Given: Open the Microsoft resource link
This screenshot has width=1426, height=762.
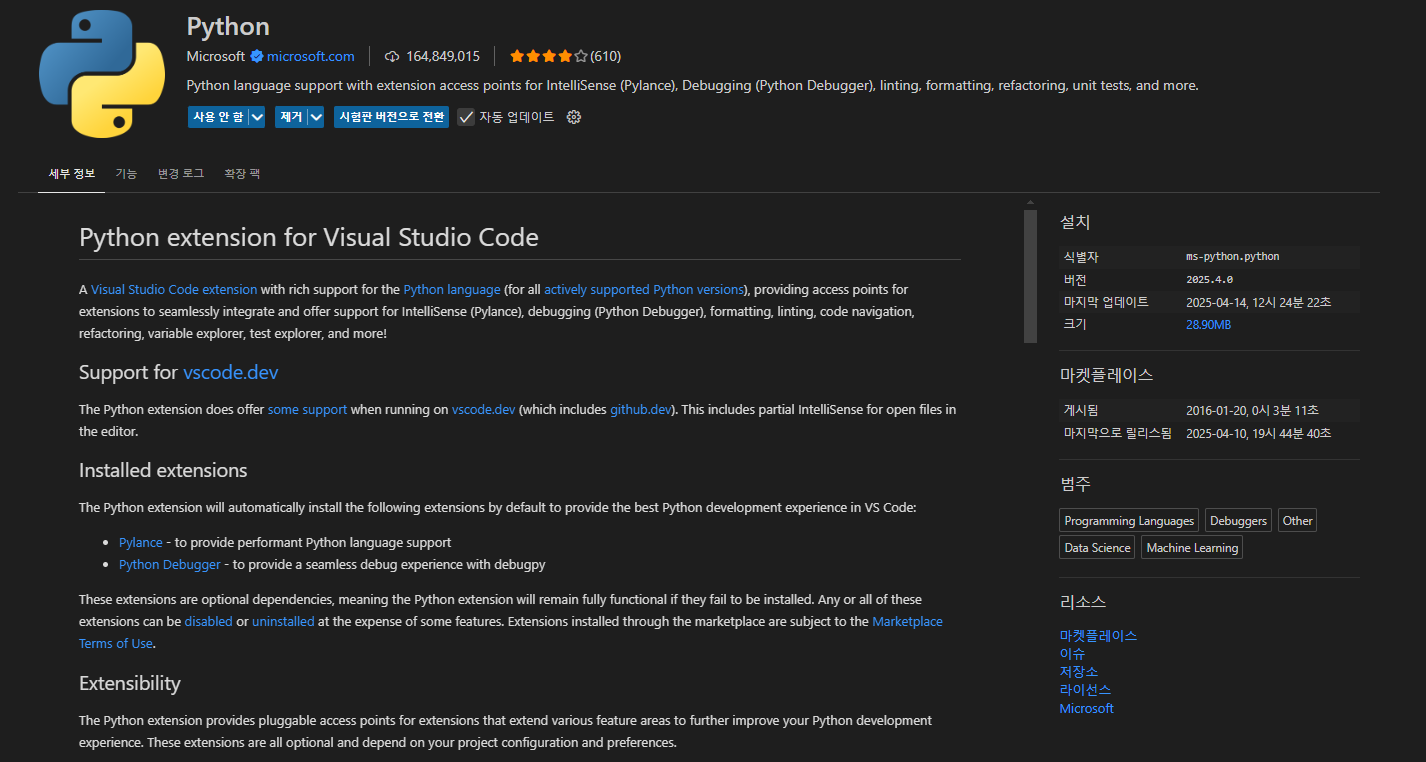Looking at the screenshot, I should 1087,708.
